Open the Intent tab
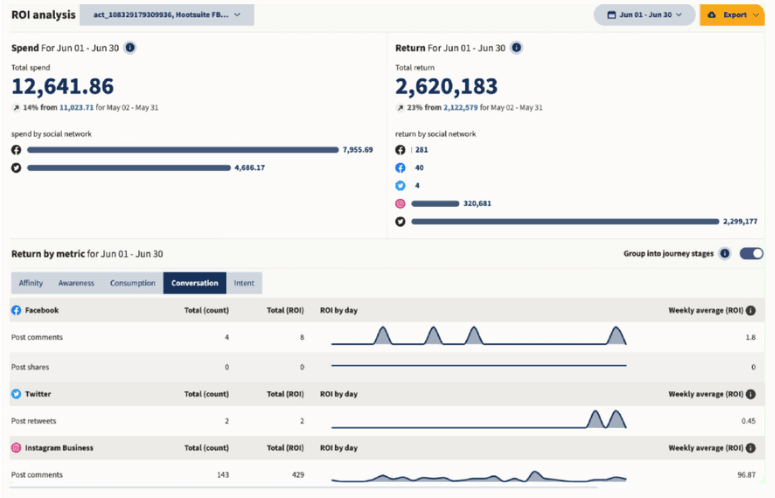The width and height of the screenshot is (775, 498). tap(244, 283)
